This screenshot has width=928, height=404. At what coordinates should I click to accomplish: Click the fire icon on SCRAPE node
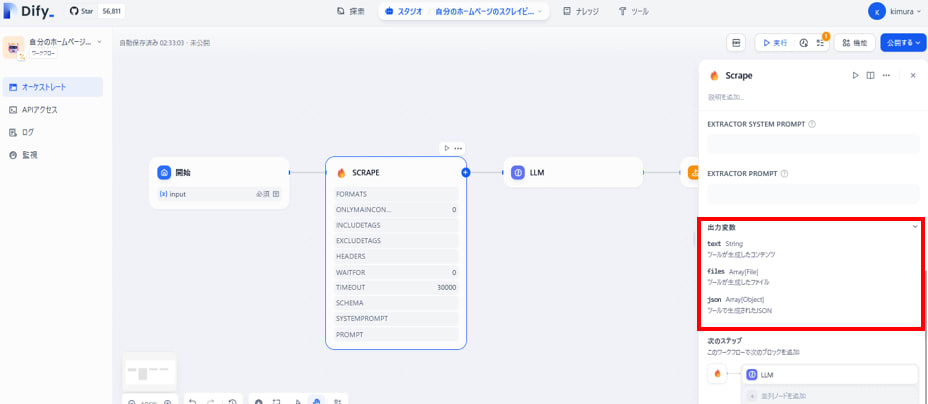tap(341, 173)
